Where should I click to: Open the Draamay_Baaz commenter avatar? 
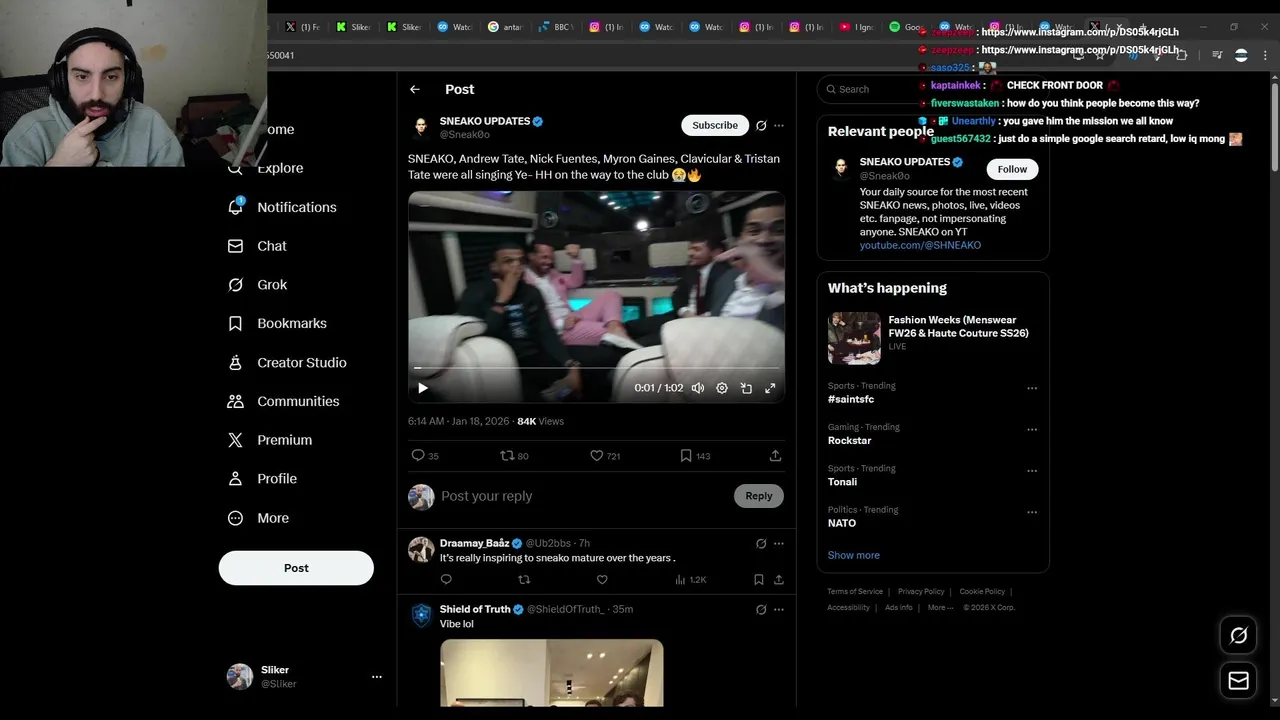point(421,549)
